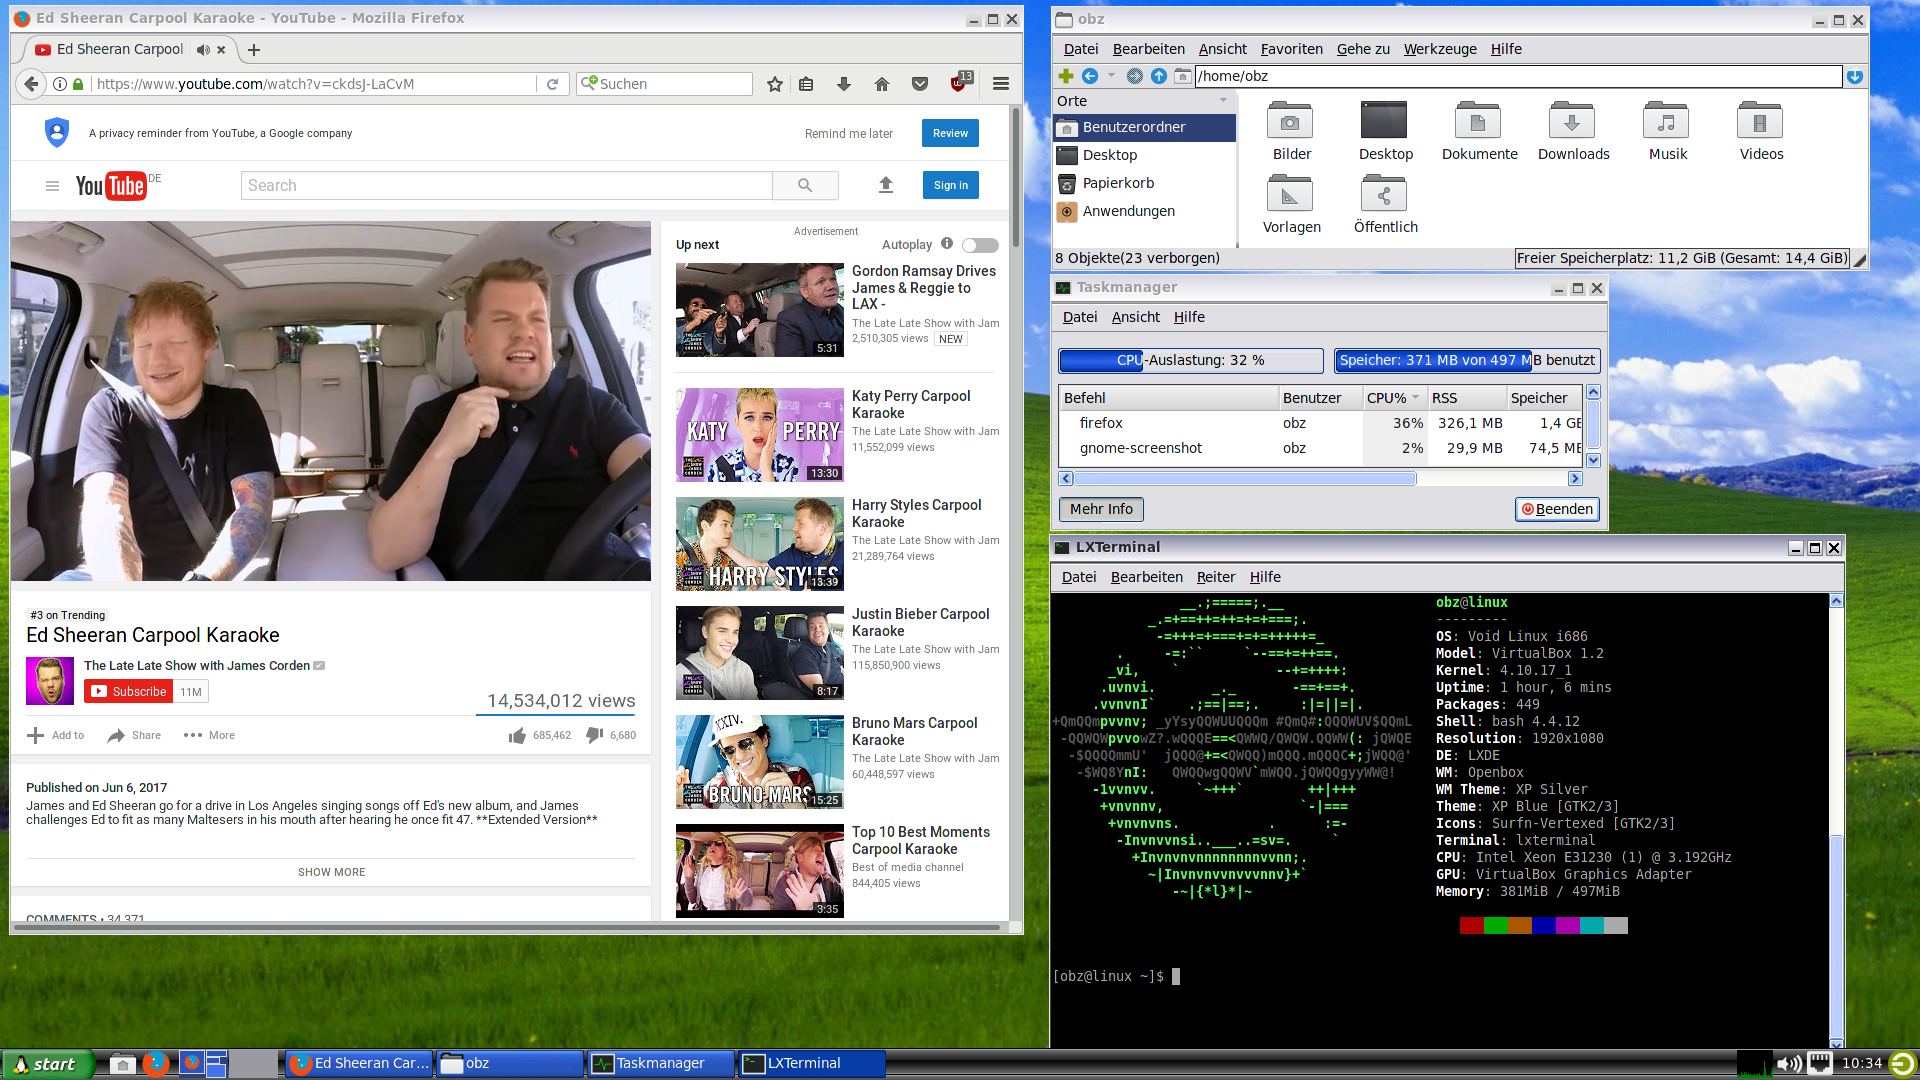Mute the Ed Sheeran Carpool tab audio
This screenshot has height=1080, width=1920.
click(203, 50)
